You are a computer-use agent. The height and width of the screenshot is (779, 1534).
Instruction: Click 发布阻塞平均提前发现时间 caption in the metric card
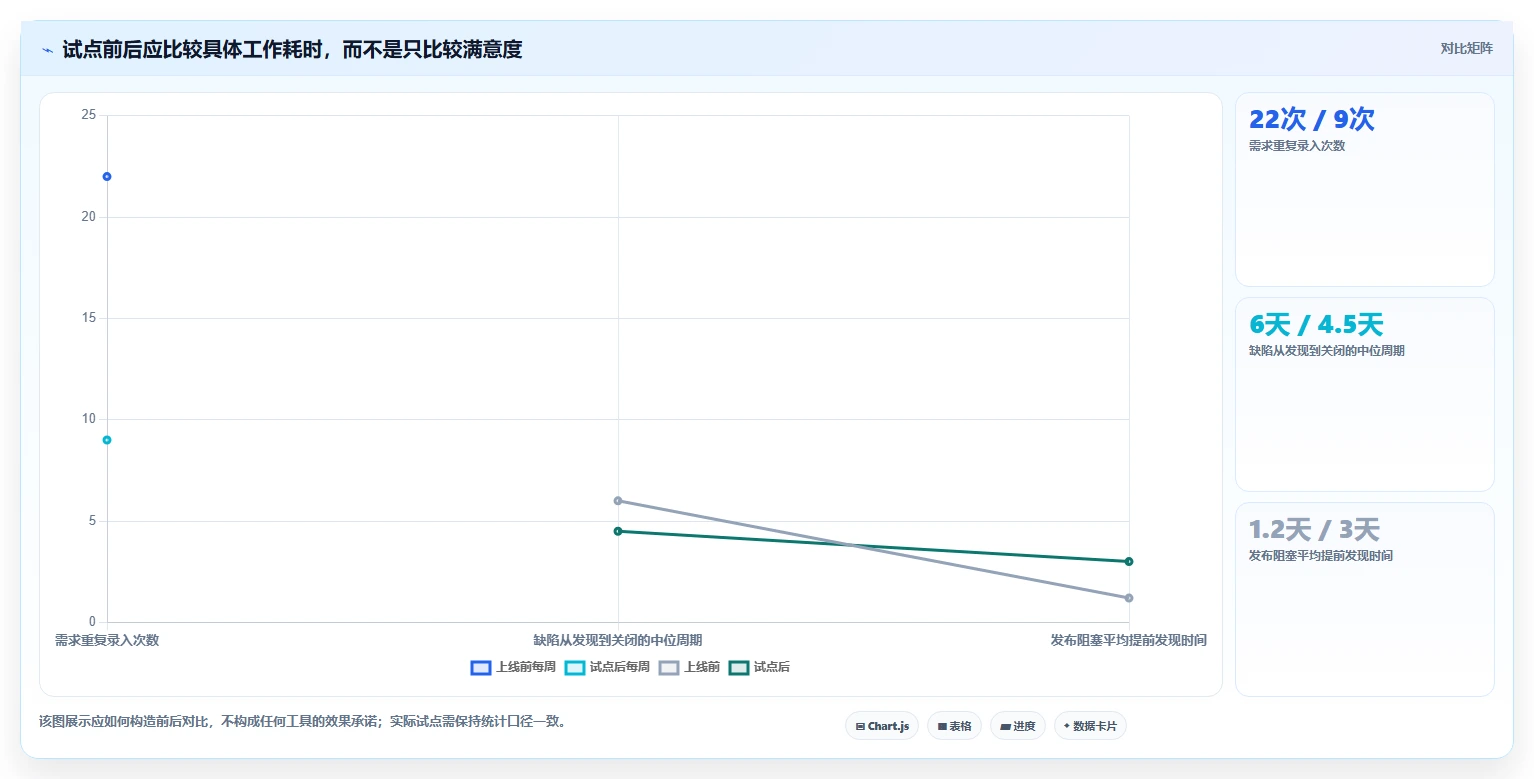[x=1321, y=556]
